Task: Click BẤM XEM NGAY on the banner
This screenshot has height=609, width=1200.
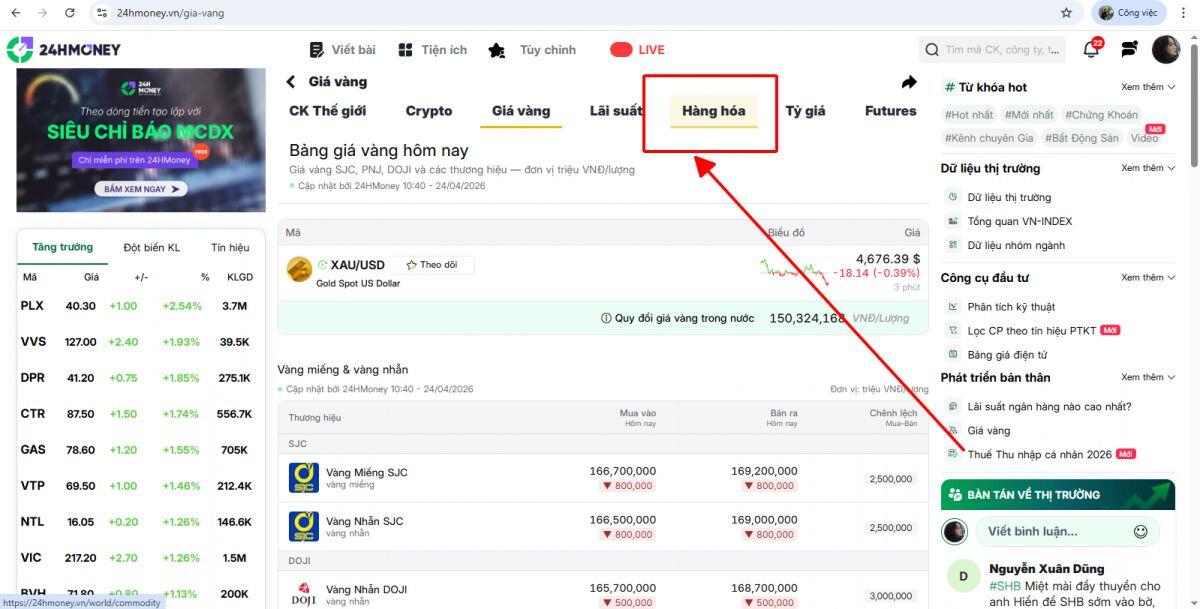Action: 141,188
